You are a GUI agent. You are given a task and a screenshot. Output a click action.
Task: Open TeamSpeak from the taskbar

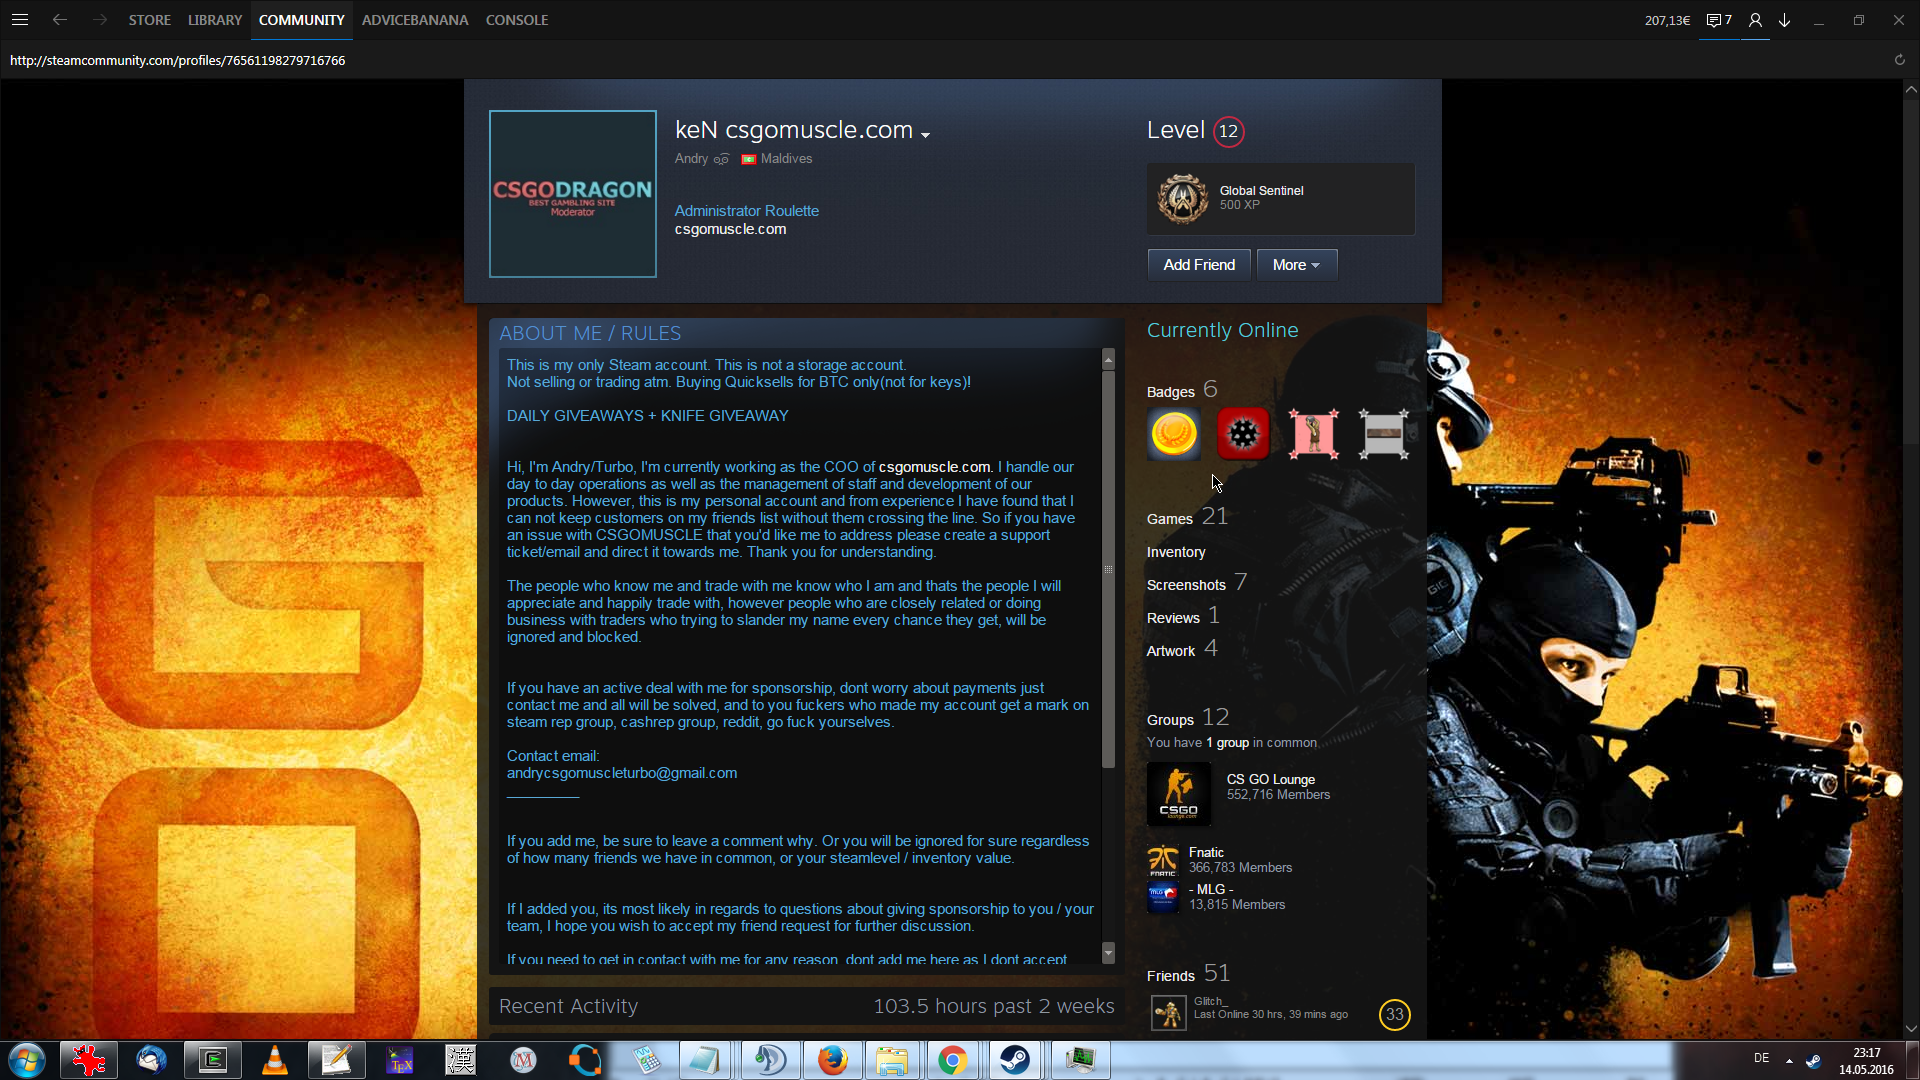click(770, 1060)
